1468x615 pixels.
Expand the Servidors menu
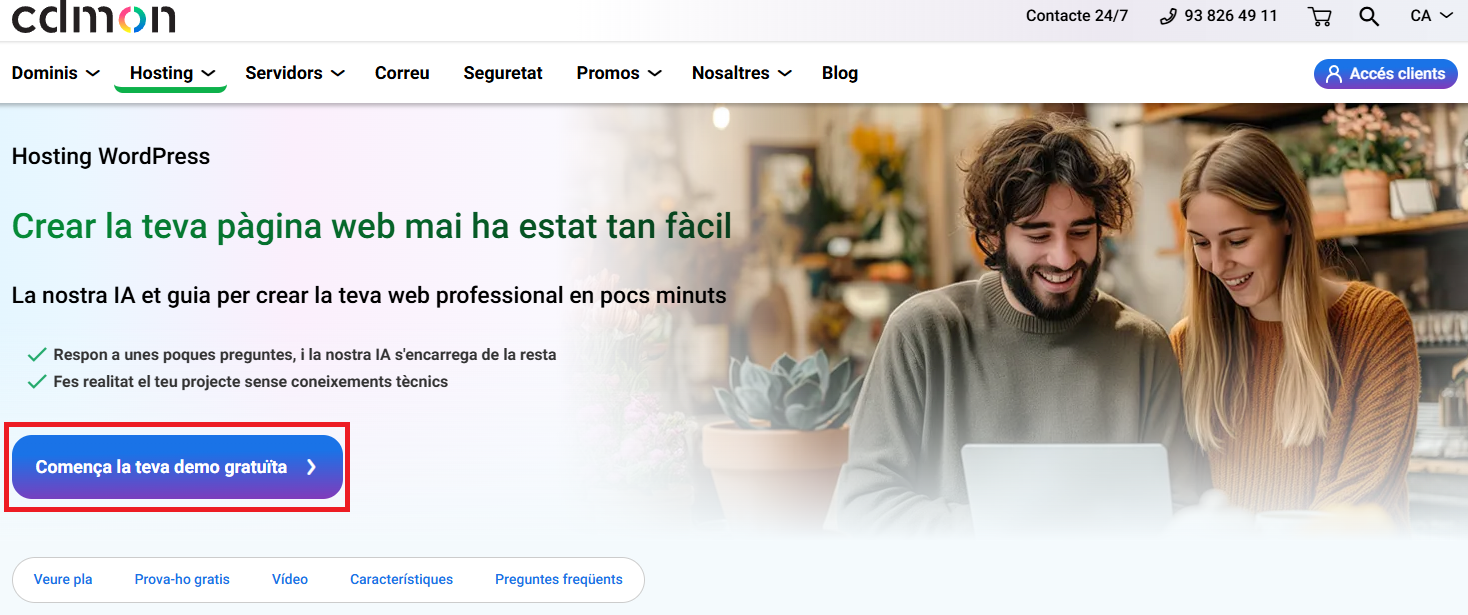point(295,73)
